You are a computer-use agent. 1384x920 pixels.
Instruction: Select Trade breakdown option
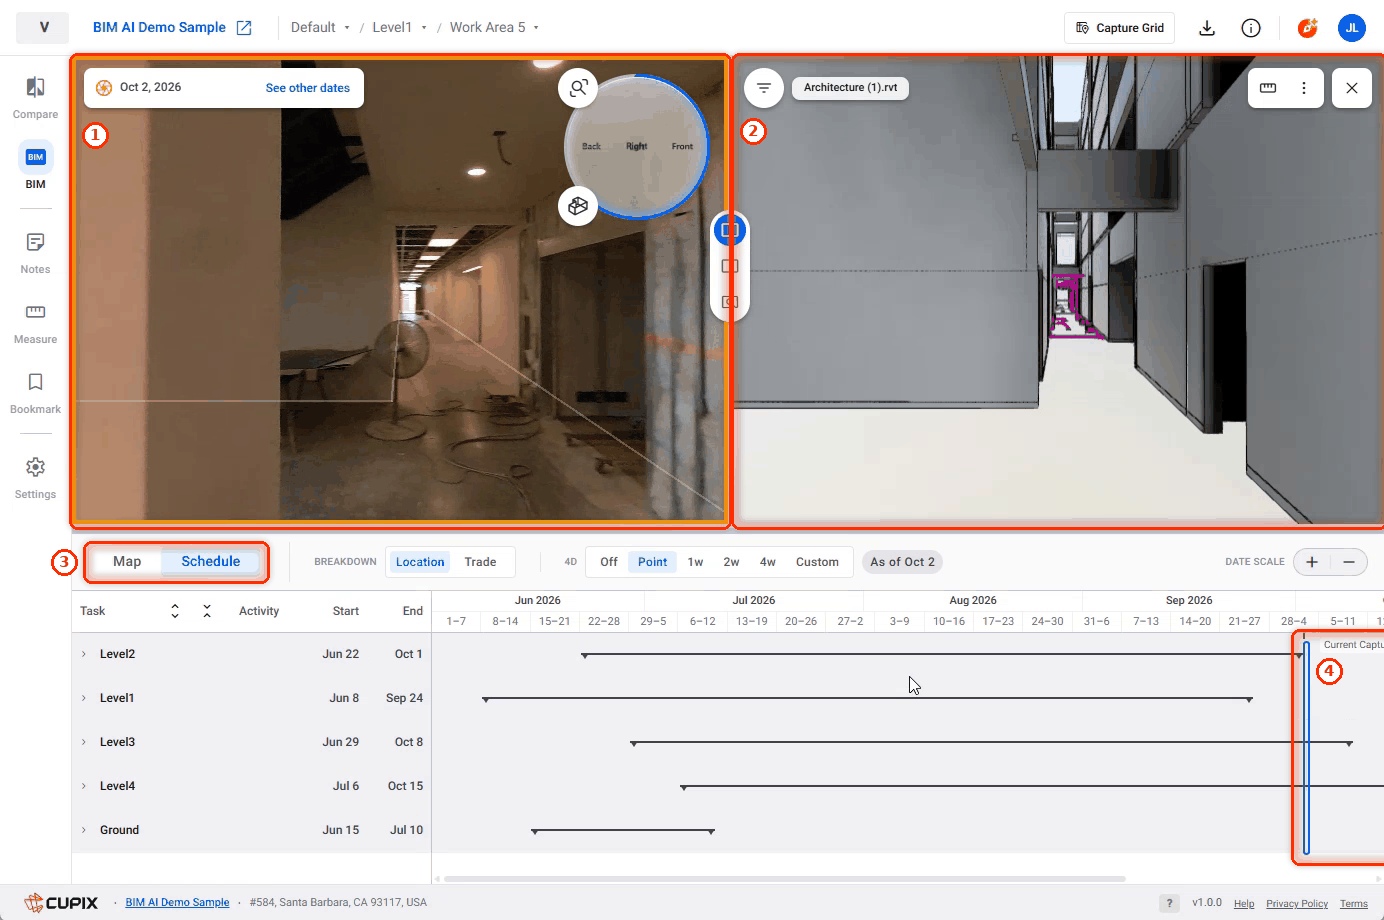pyautogui.click(x=480, y=562)
